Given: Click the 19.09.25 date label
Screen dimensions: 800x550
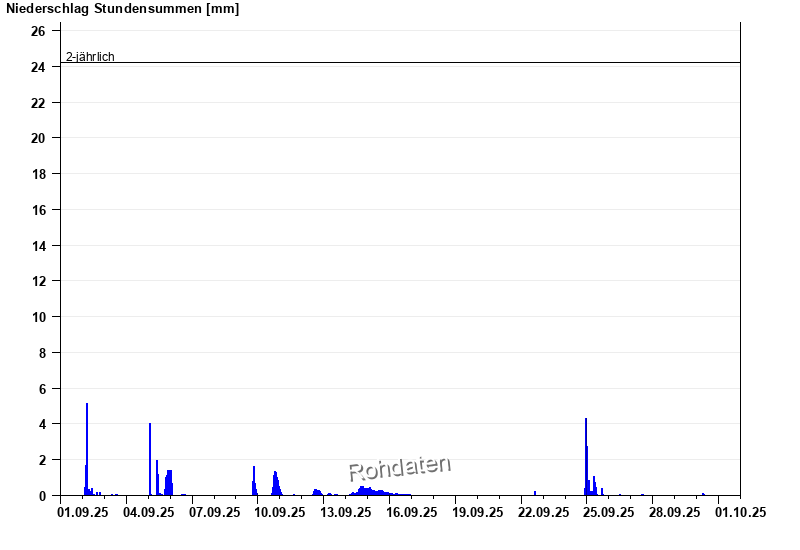Looking at the screenshot, I should click(x=478, y=512).
